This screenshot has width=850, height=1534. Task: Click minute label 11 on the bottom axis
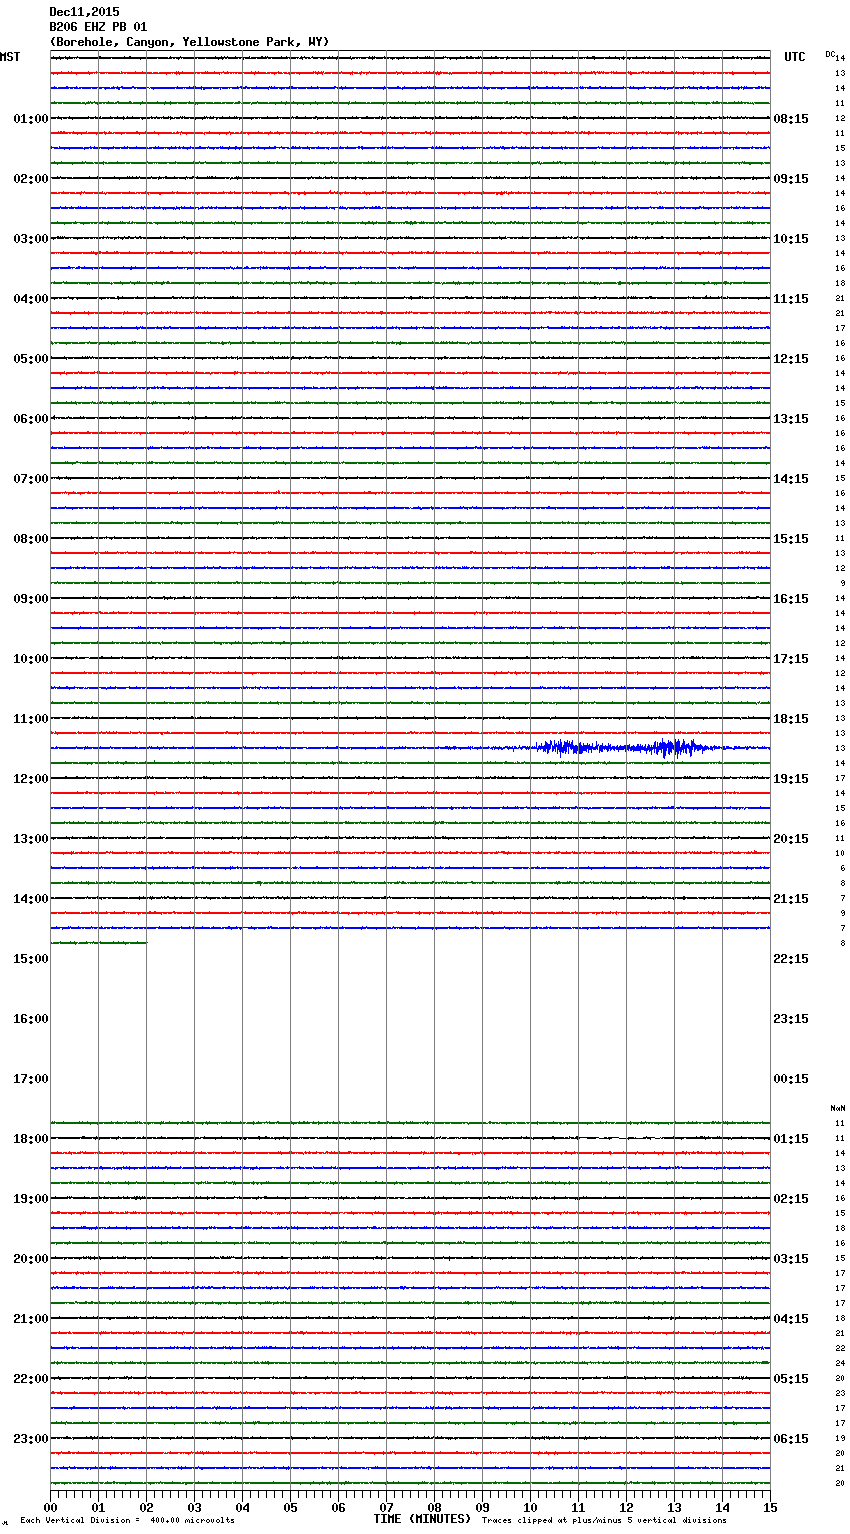click(x=578, y=1507)
